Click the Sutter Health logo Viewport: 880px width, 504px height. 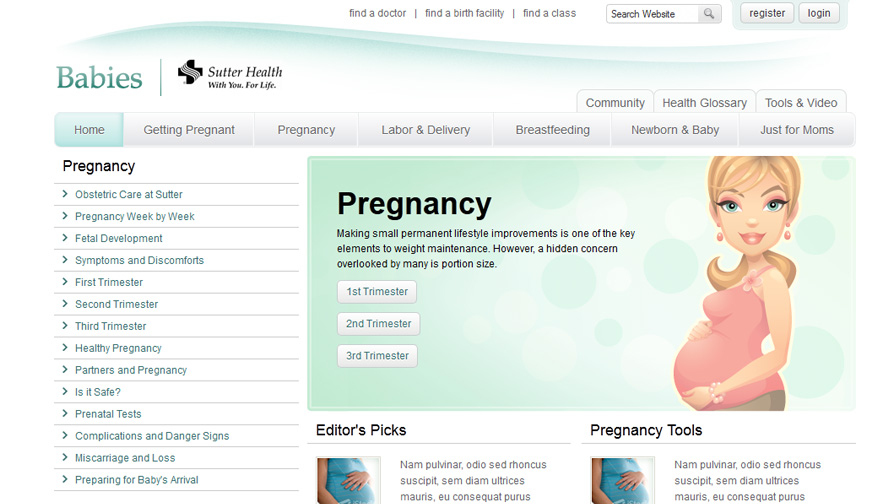coord(230,75)
